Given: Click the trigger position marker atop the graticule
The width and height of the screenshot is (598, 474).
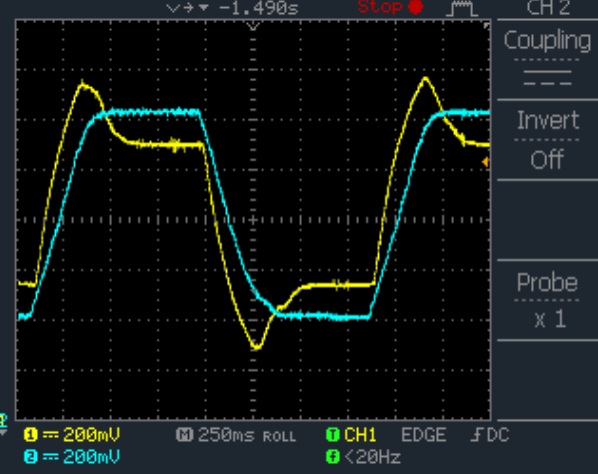Looking at the screenshot, I should [x=253, y=26].
